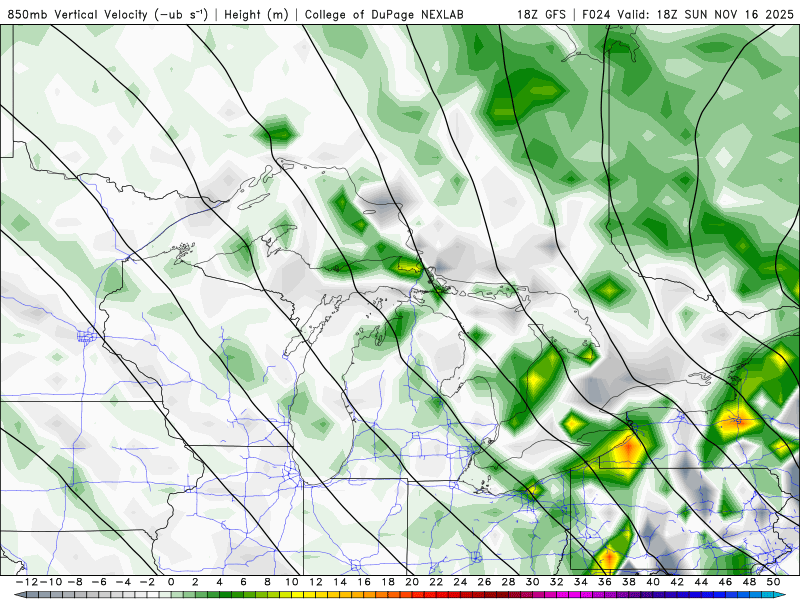Screen dimensions: 800x600
Task: Click the '-4' value on color scale
Action: 123,582
